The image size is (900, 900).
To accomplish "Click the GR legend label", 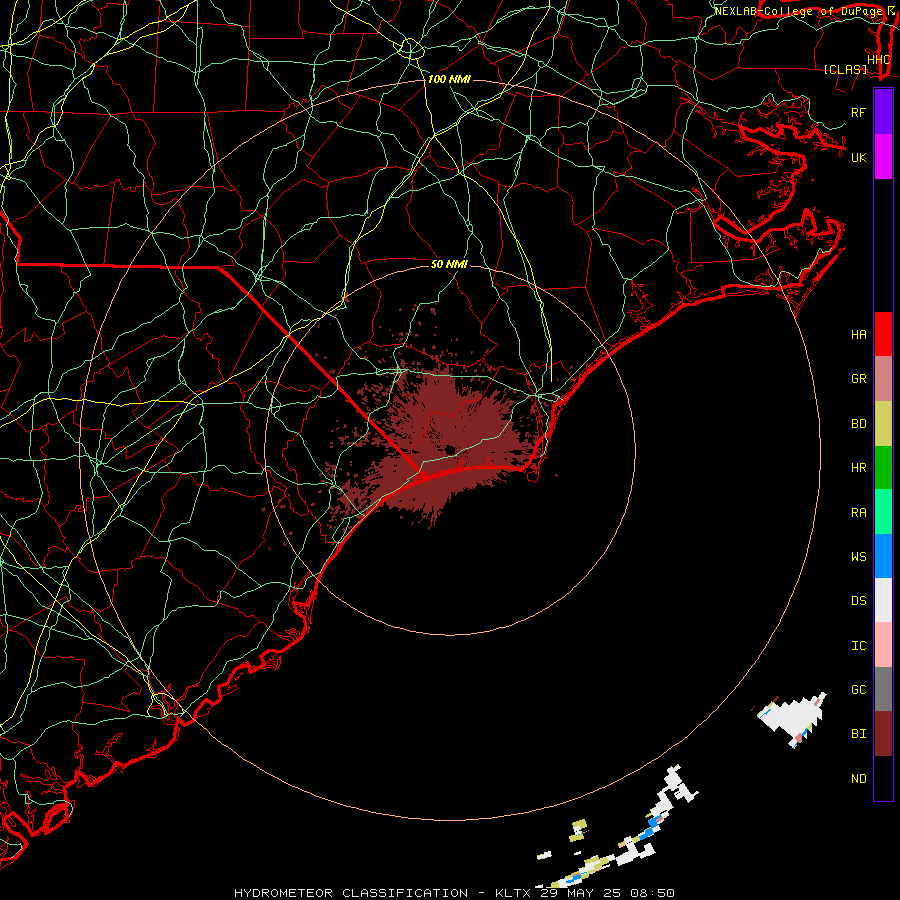I will pyautogui.click(x=859, y=379).
